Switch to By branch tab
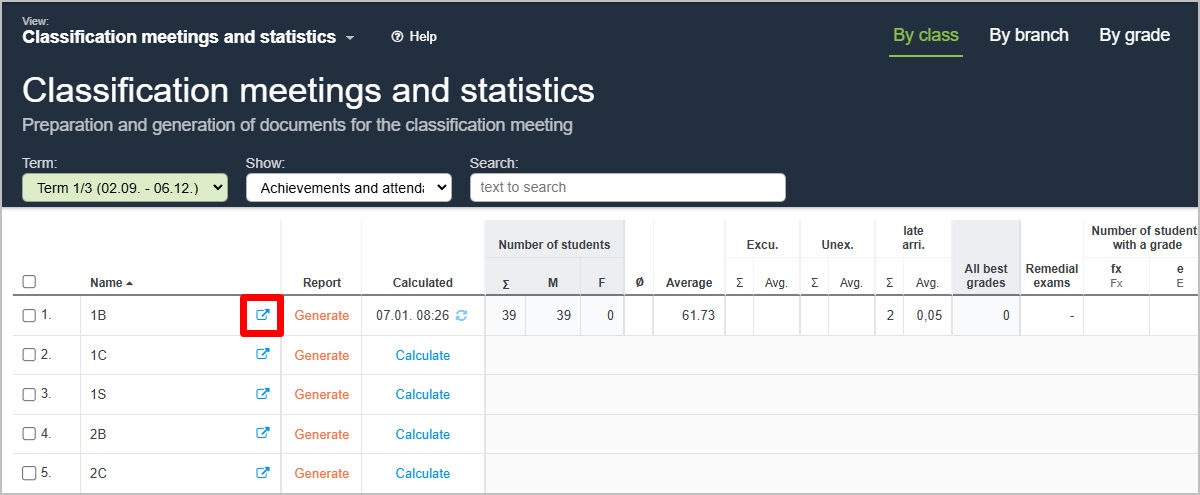 (1029, 36)
